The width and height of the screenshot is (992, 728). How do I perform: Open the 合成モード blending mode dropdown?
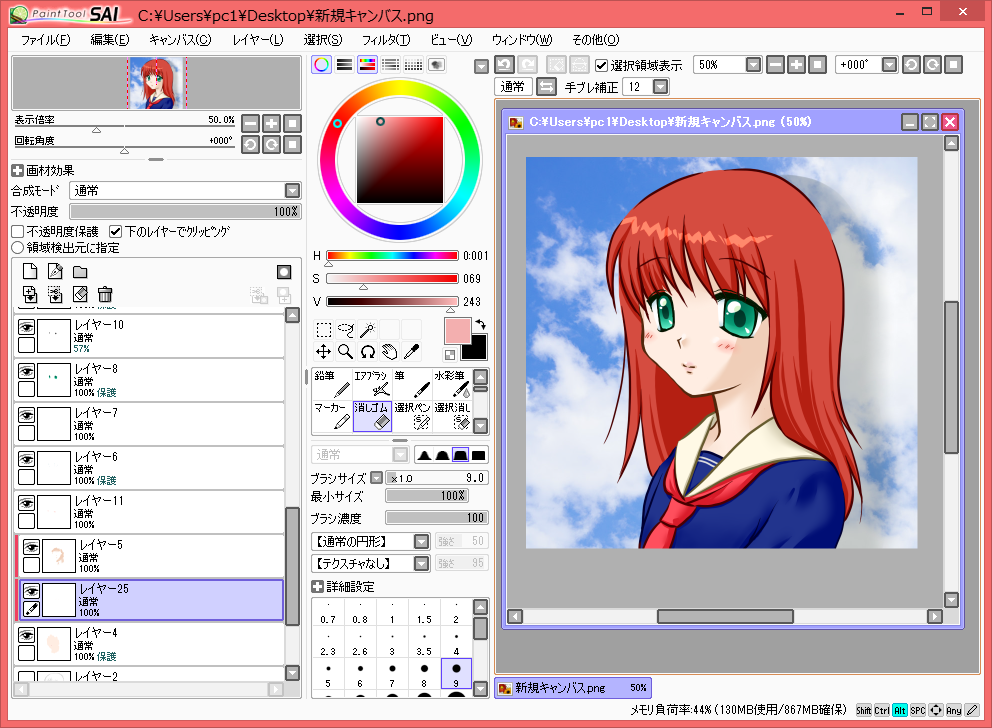pos(292,190)
